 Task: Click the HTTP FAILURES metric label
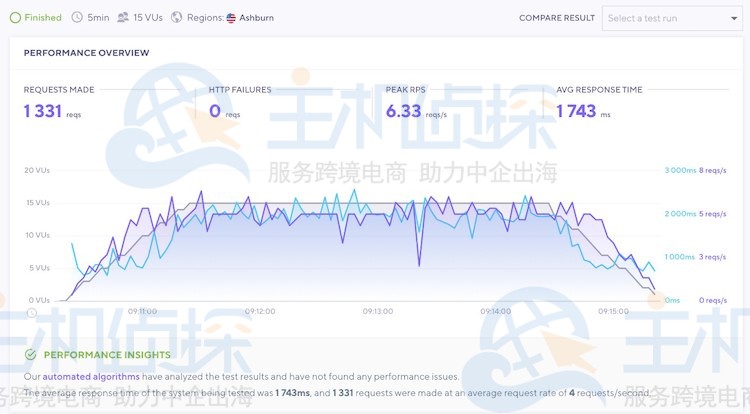coord(240,89)
